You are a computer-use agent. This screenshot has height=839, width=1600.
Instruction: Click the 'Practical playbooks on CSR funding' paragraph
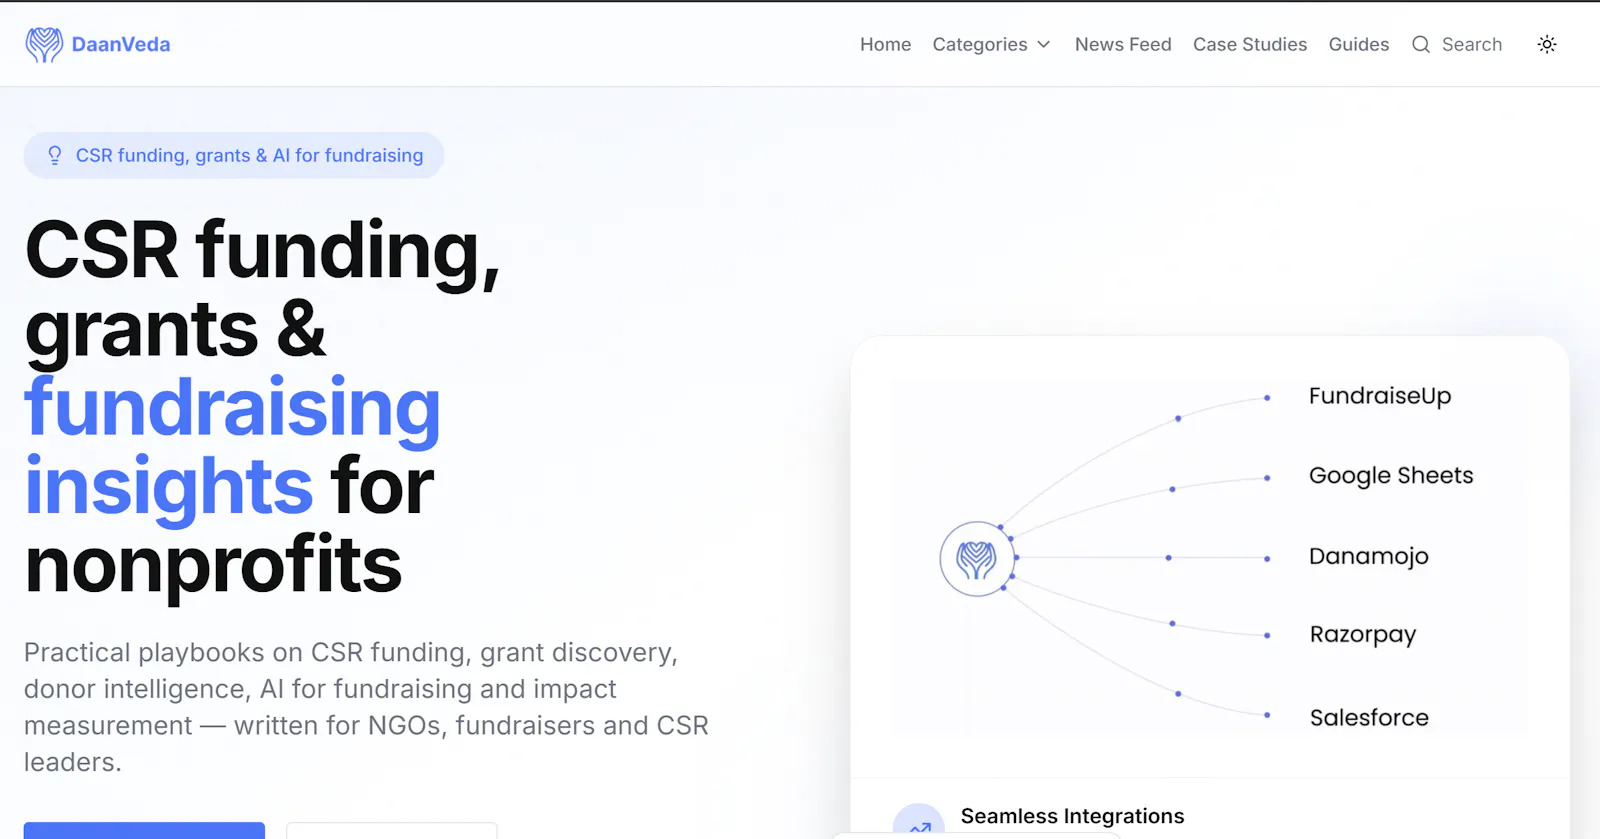tap(366, 707)
